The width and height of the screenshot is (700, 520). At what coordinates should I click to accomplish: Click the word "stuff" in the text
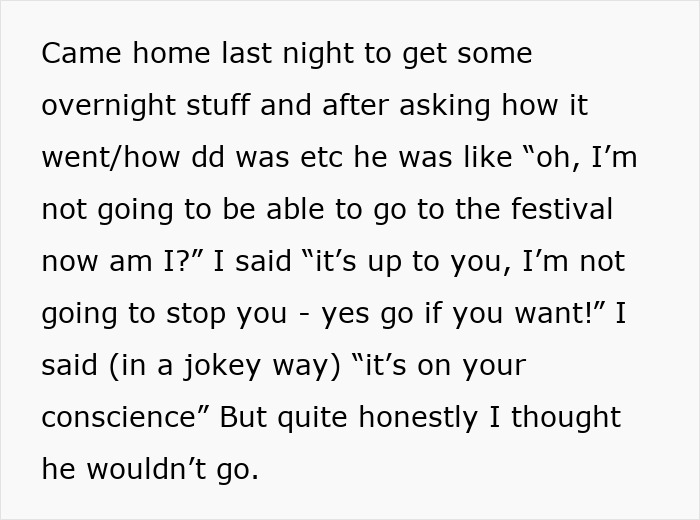(217, 105)
